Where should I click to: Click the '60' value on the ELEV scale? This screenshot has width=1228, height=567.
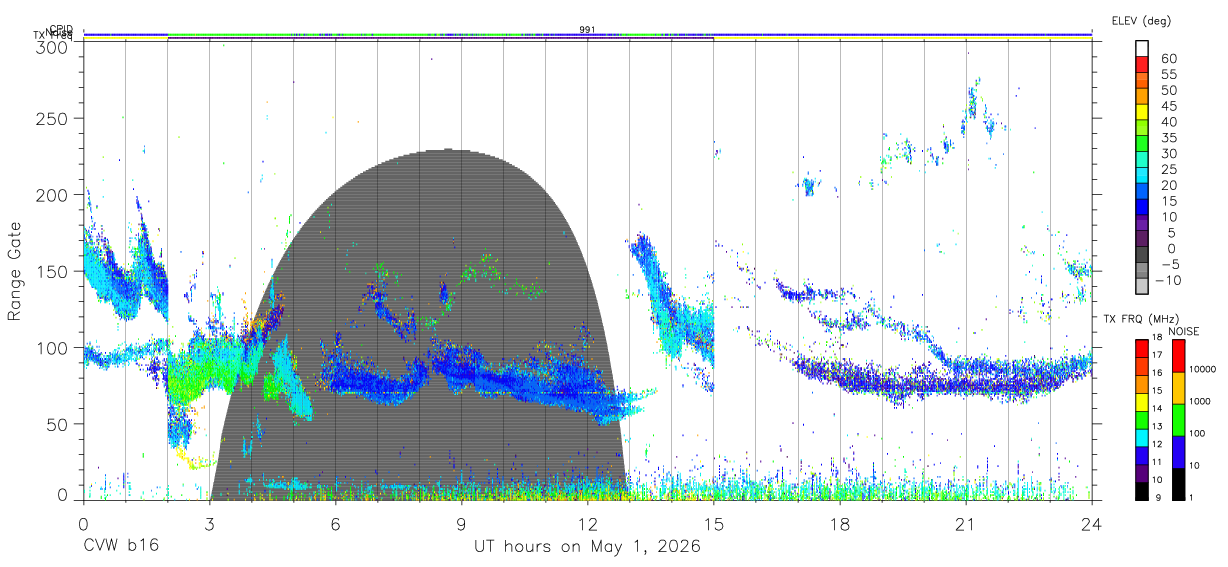tap(1168, 59)
